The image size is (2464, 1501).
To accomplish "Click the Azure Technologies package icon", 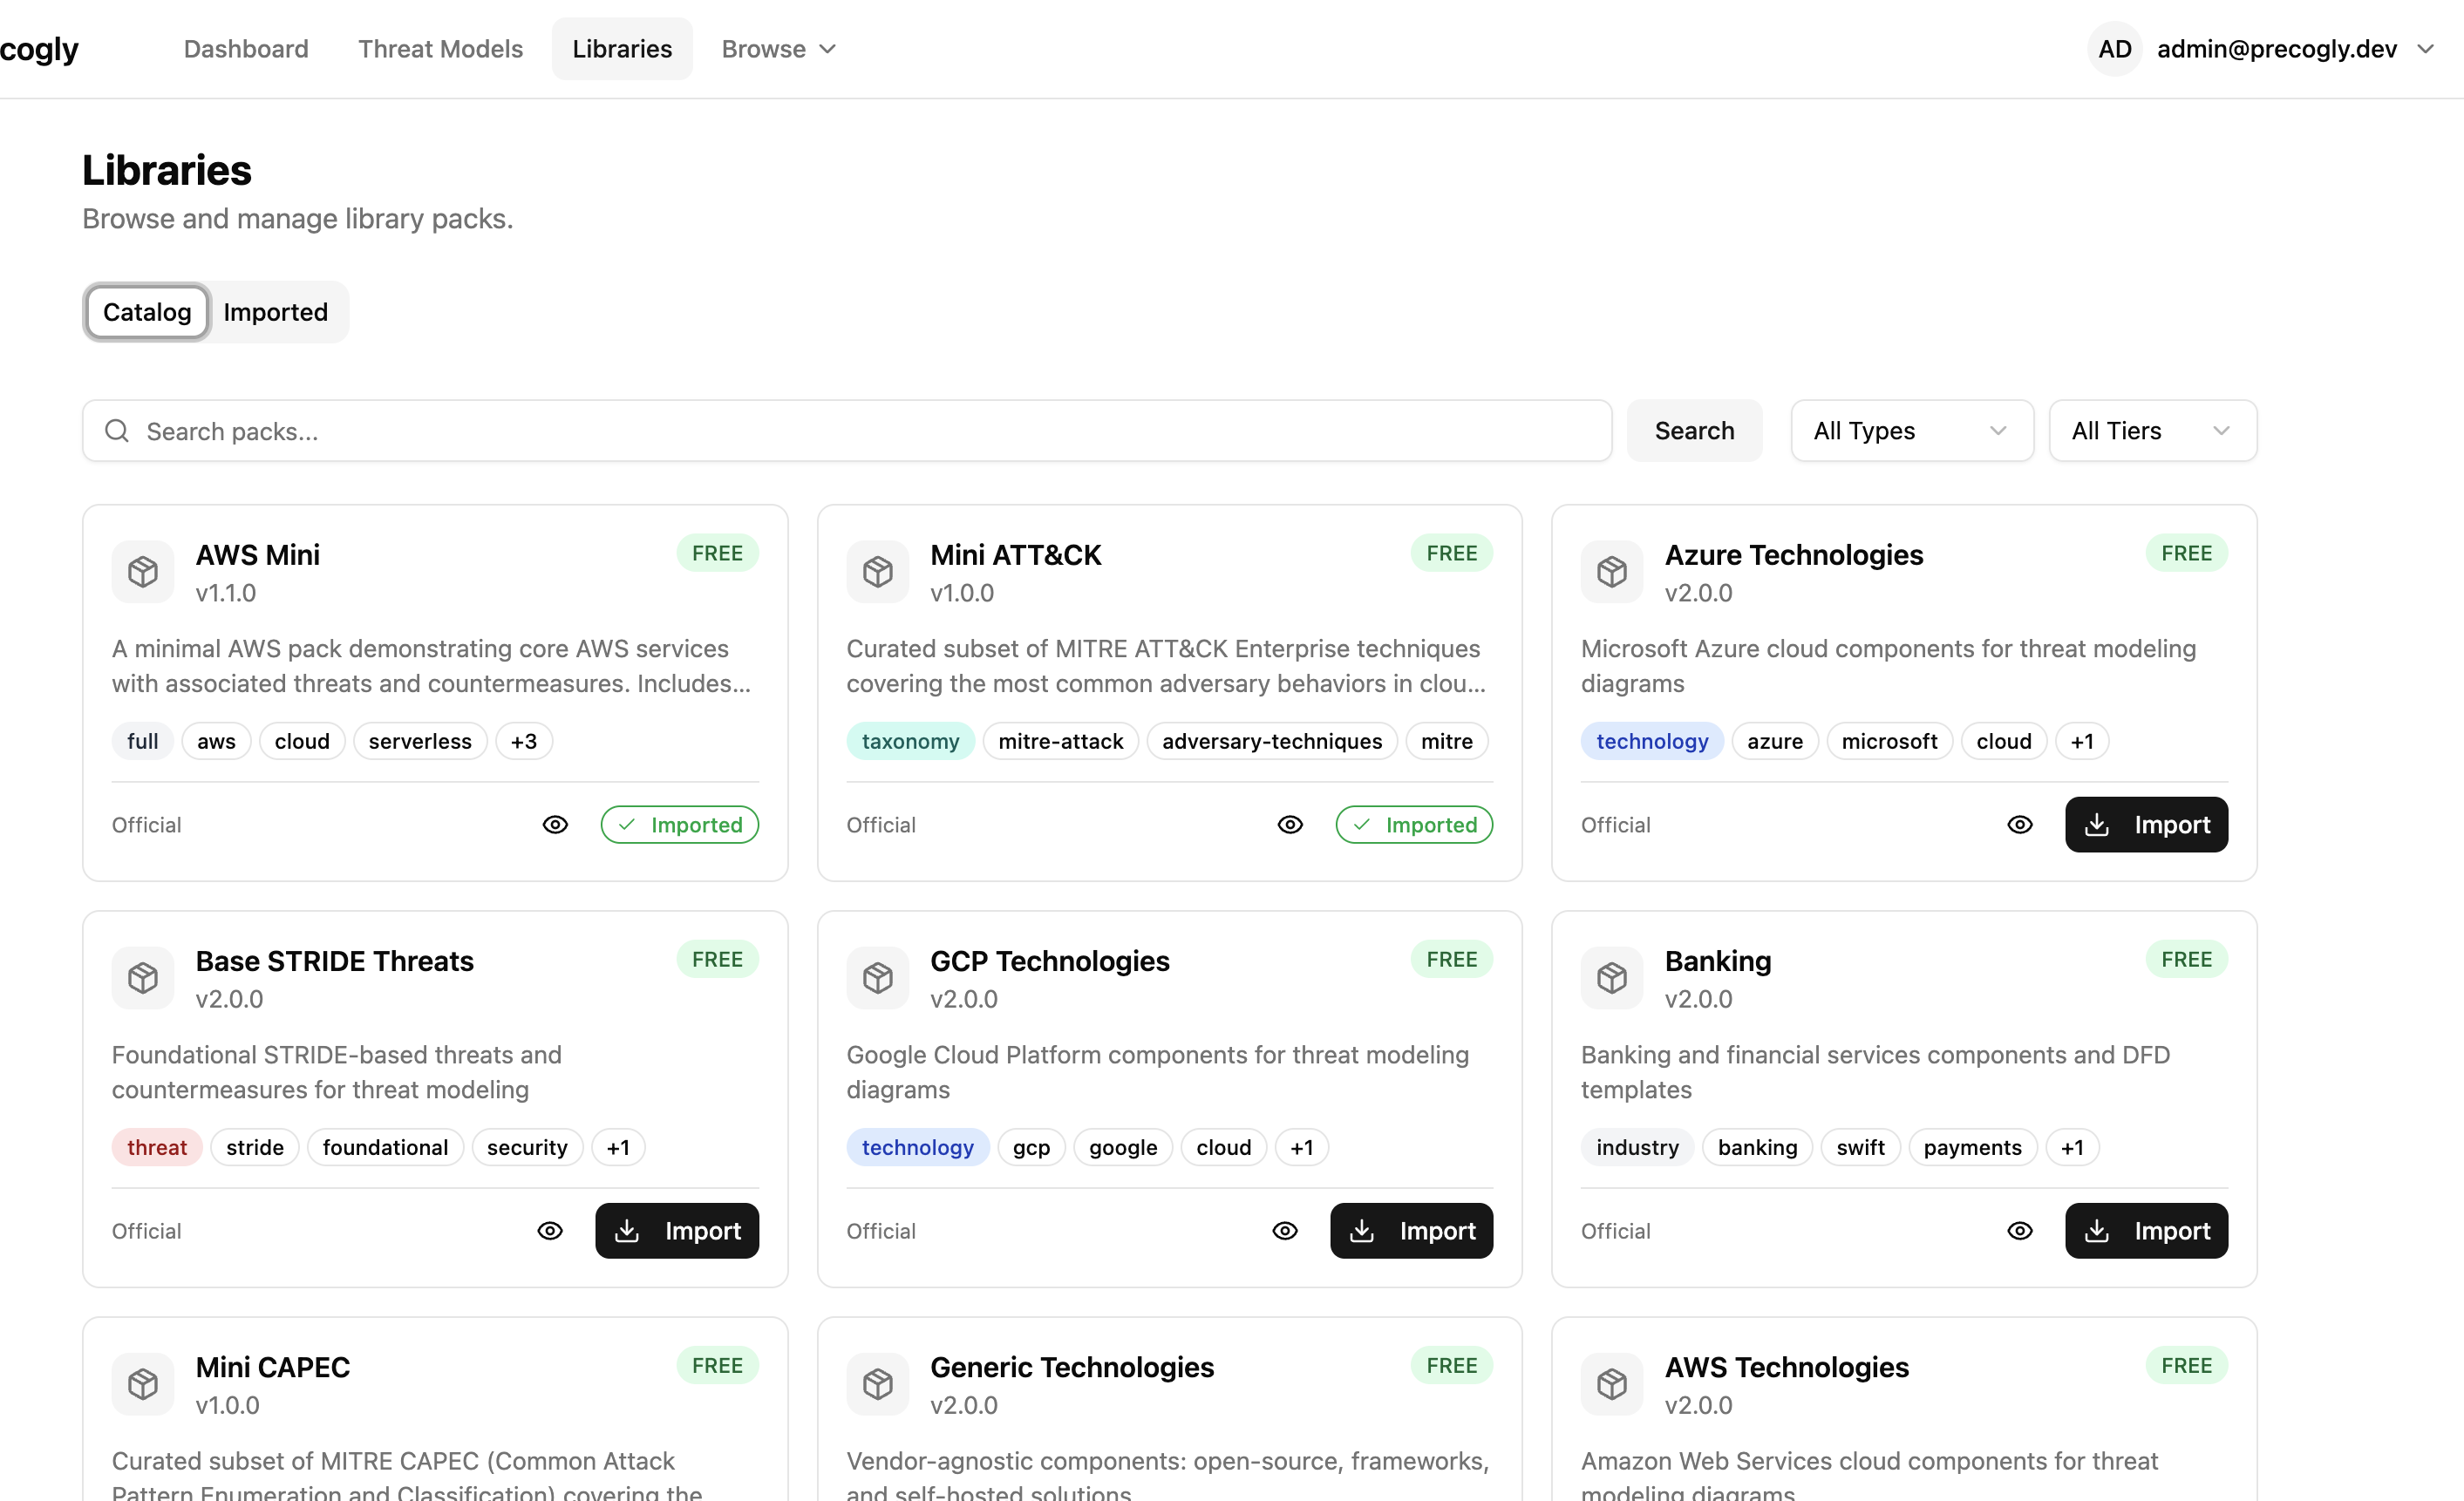I will point(1611,572).
